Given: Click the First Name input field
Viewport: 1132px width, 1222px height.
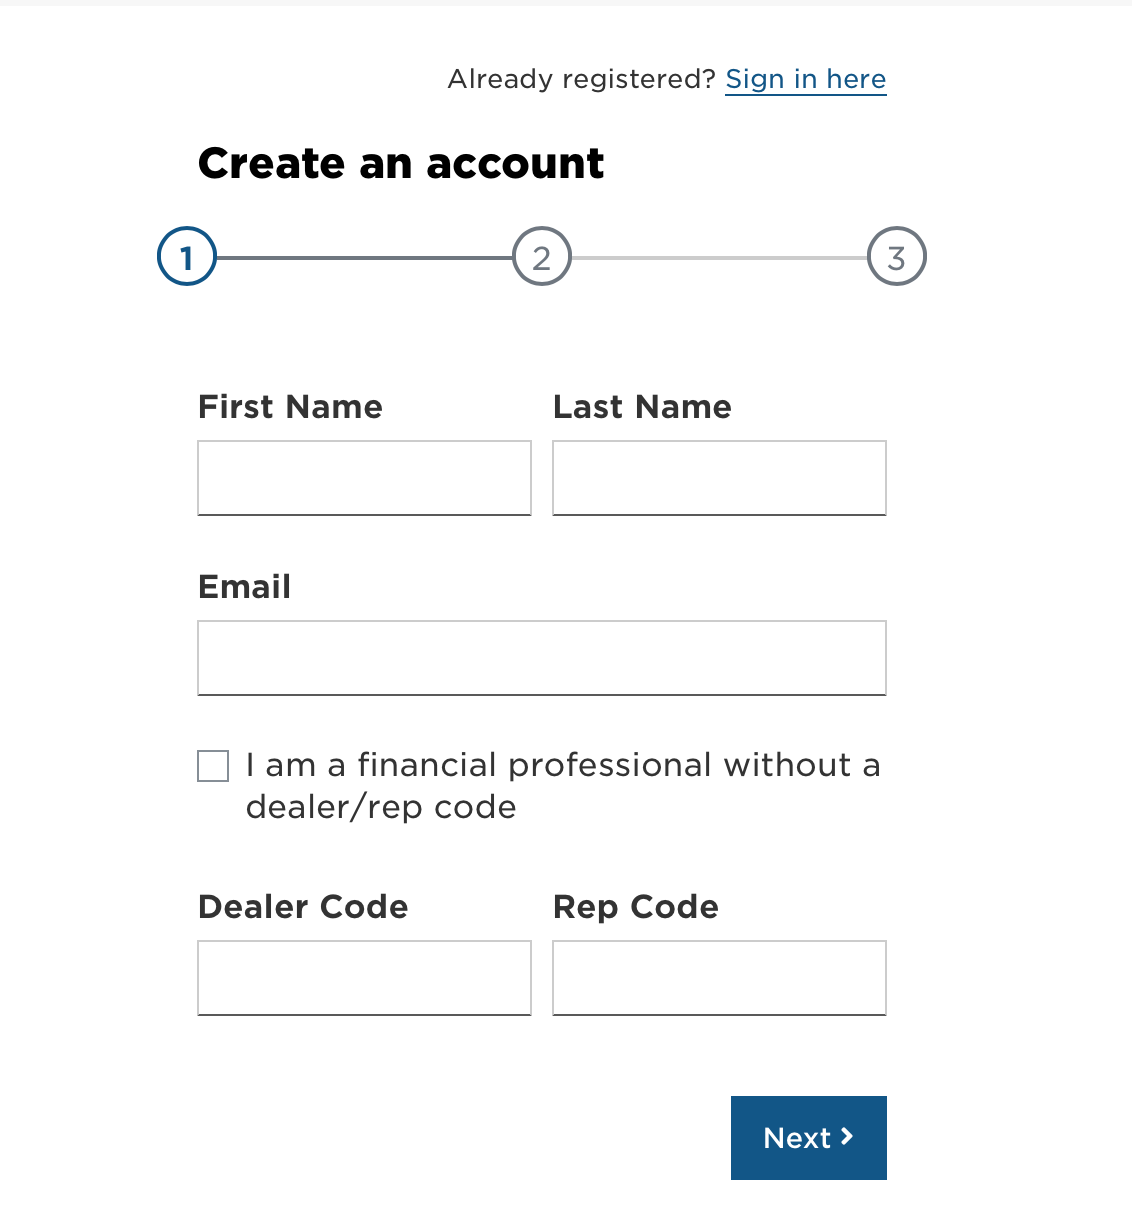Looking at the screenshot, I should (x=364, y=478).
